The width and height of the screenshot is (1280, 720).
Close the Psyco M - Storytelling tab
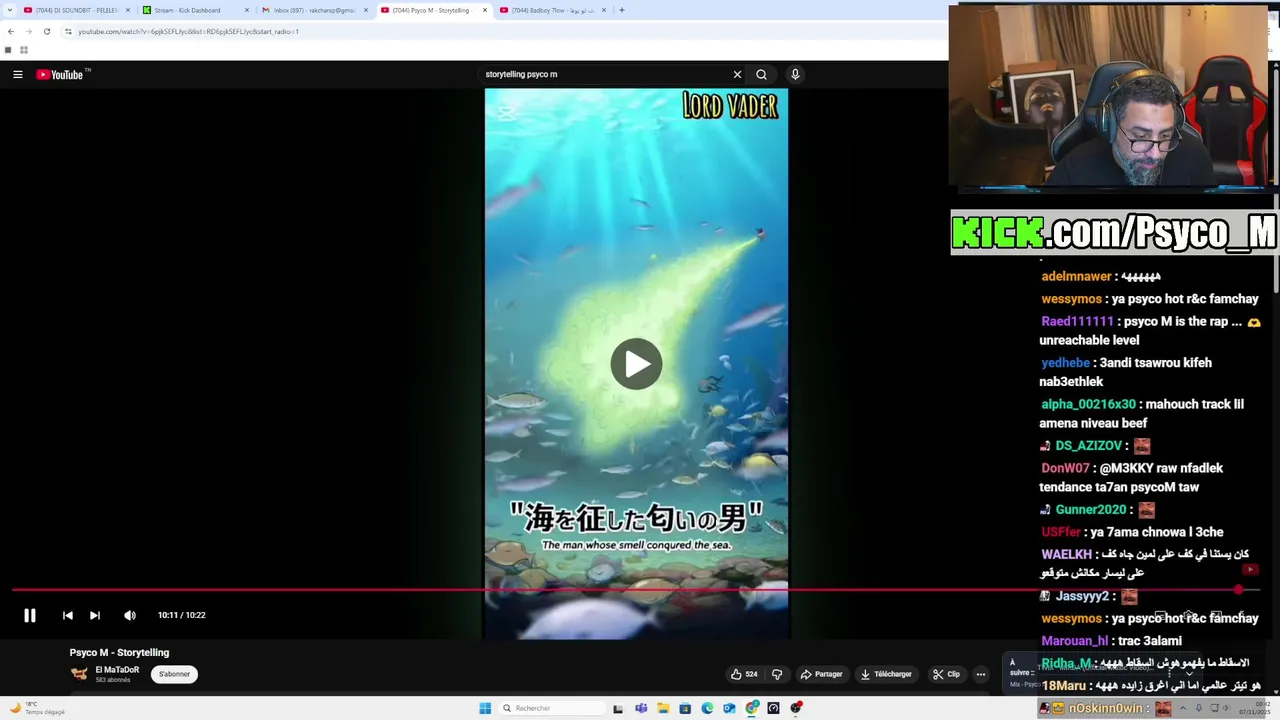pyautogui.click(x=485, y=10)
